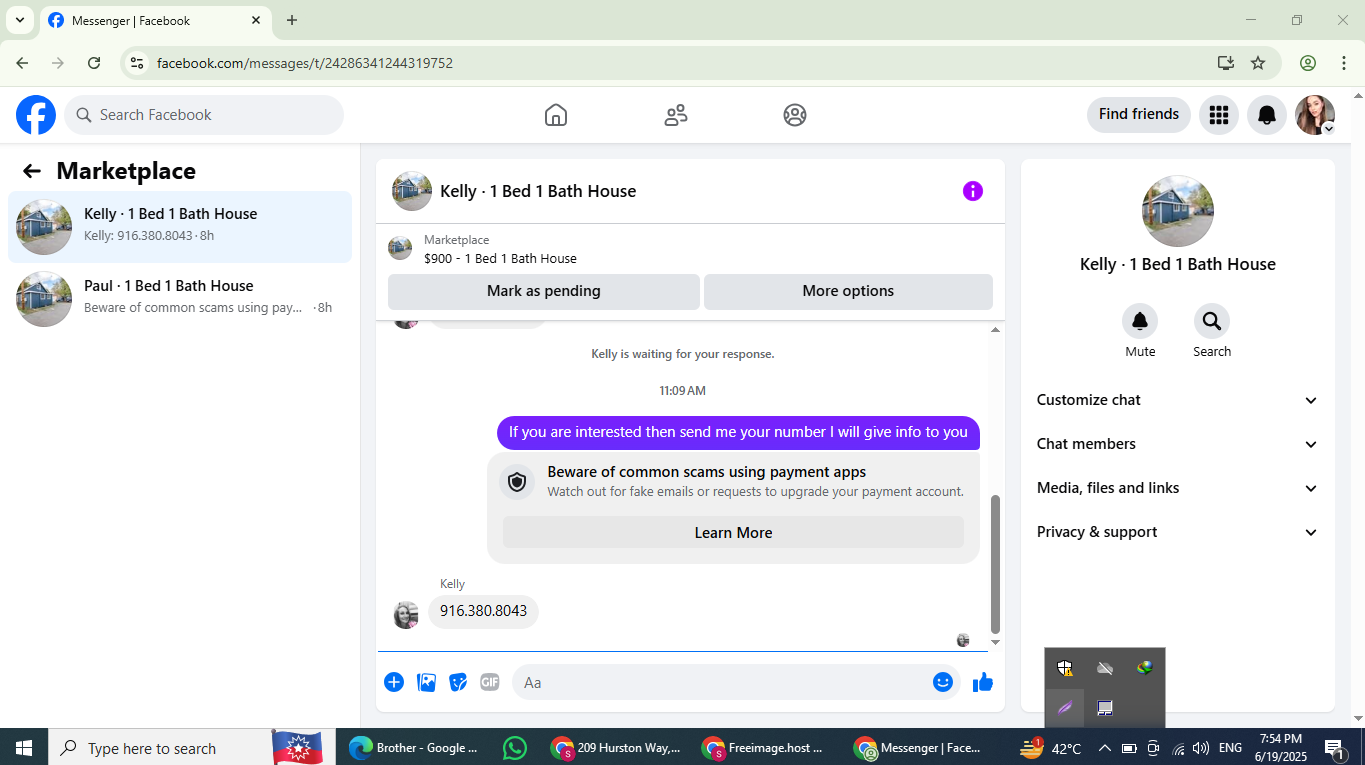
Task: Click the Aa message input box
Action: (x=734, y=682)
